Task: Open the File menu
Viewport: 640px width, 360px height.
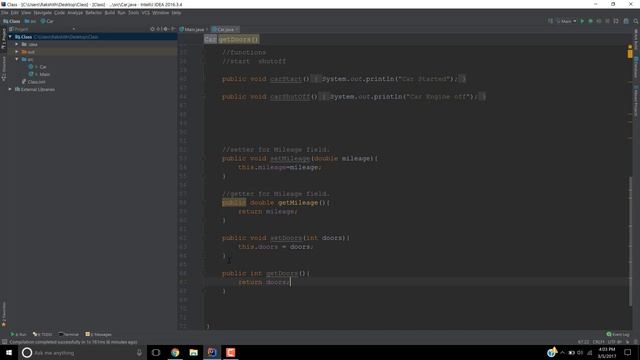Action: pos(4,13)
